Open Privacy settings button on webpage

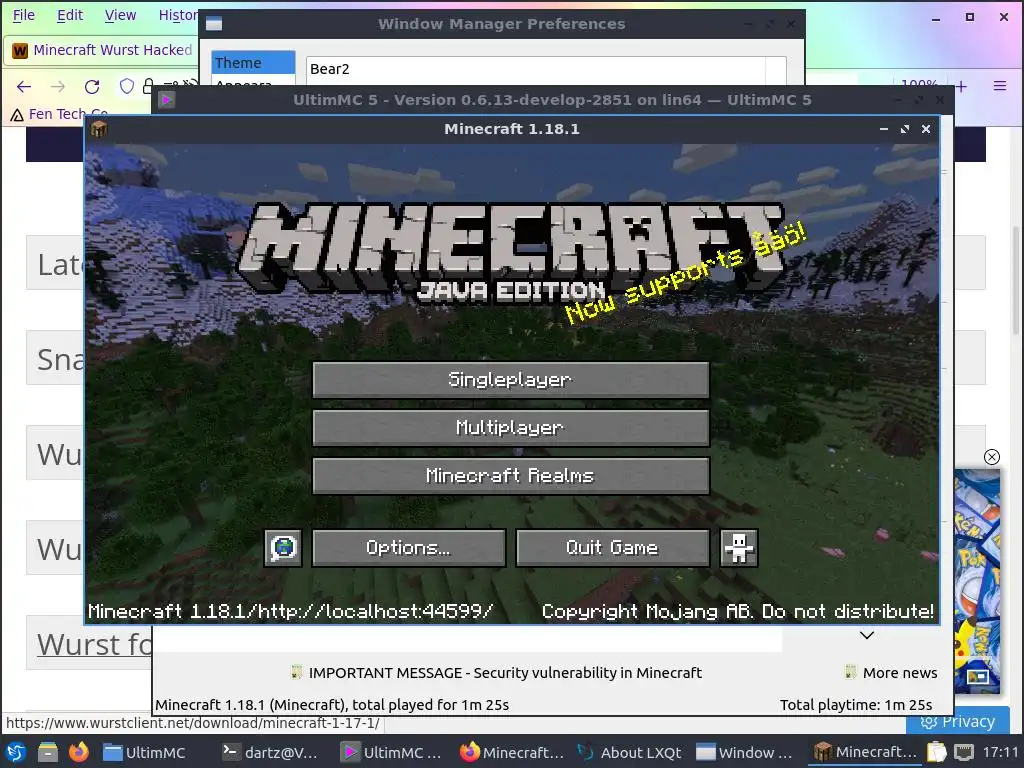pyautogui.click(x=957, y=721)
